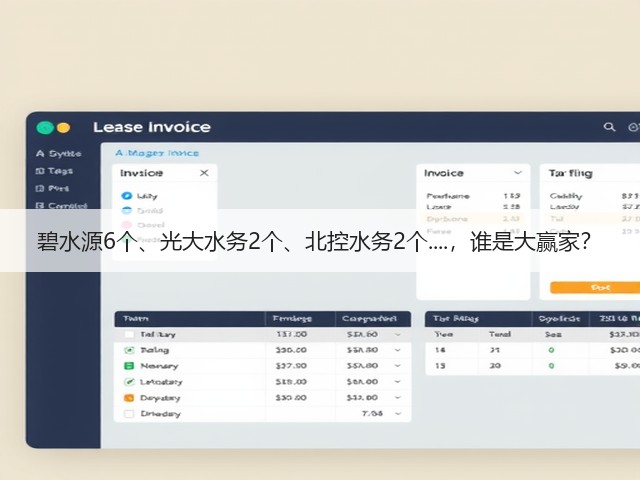Image resolution: width=640 pixels, height=480 pixels.
Task: Click the second line item in the Invoice dropdown panel
Action: click(473, 207)
